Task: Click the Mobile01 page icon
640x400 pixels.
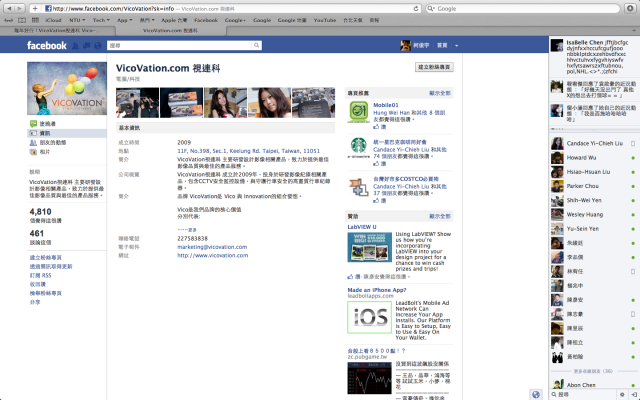Action: pyautogui.click(x=358, y=111)
